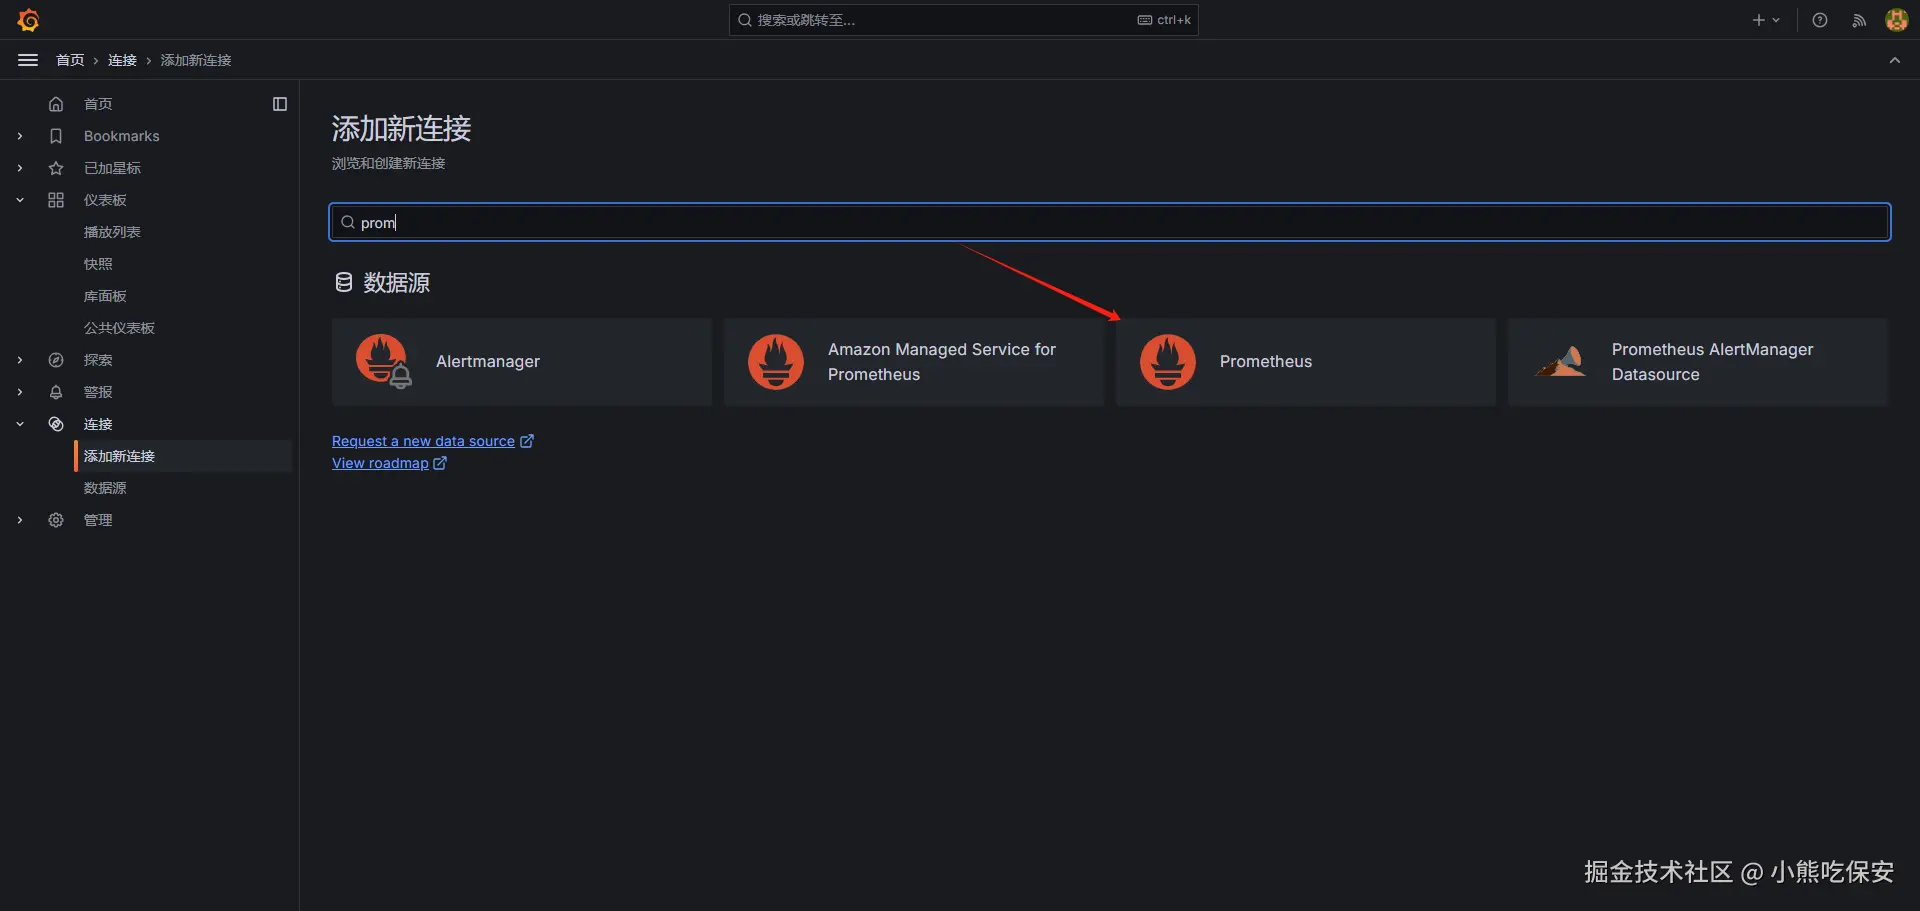1920x911 pixels.
Task: Click the explore compass icon
Action: click(56, 360)
